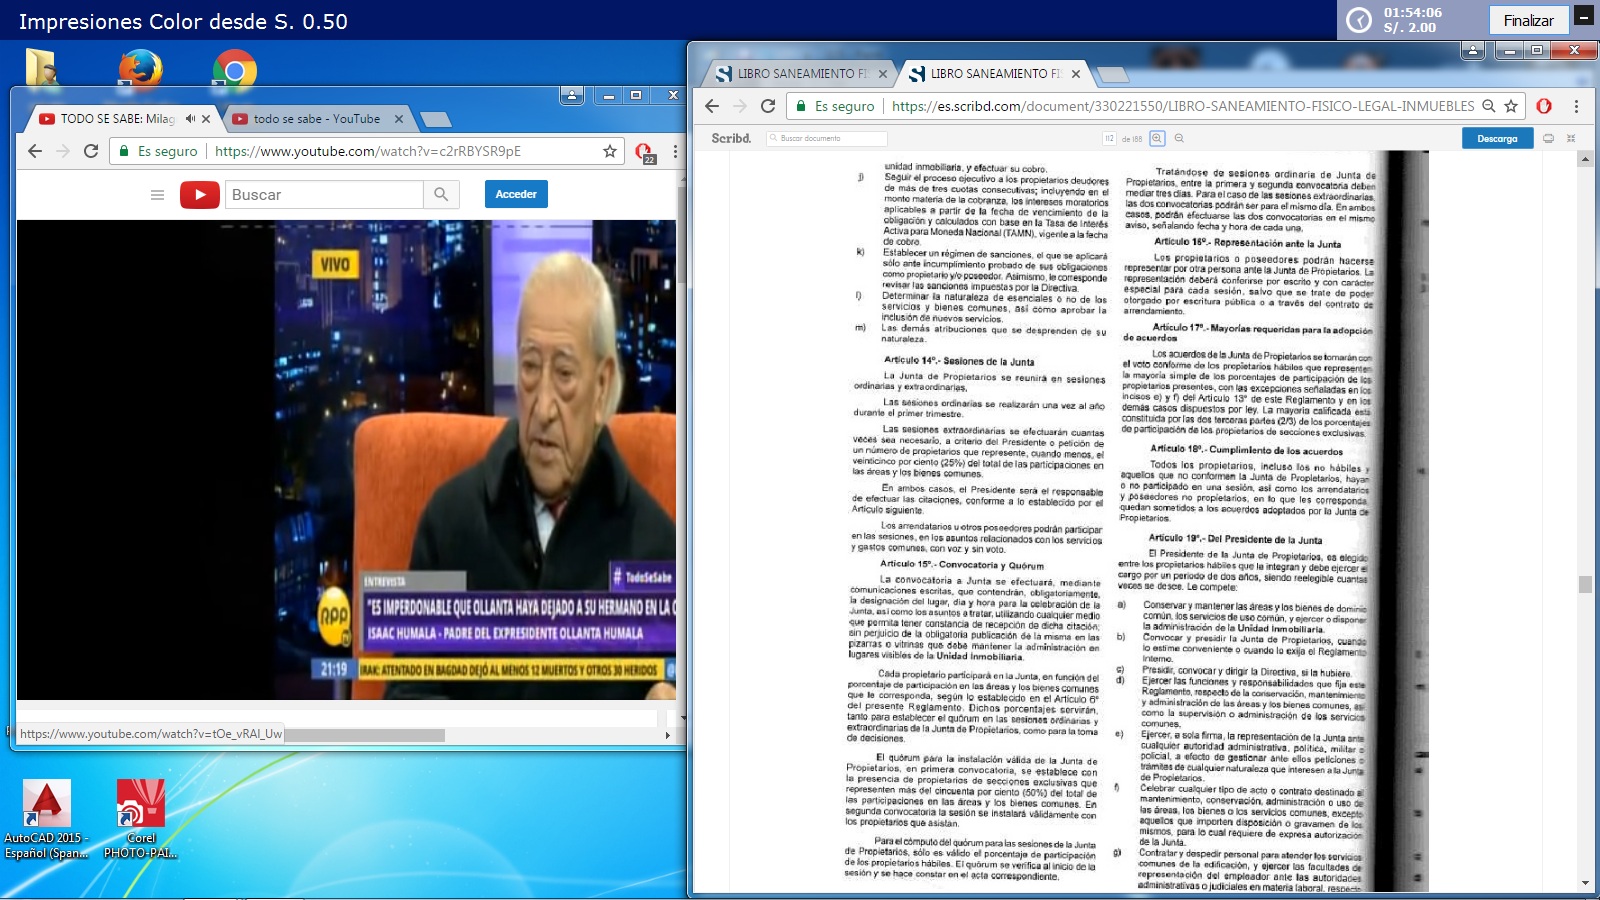Click the YouTube search magnifier button
Screen dimensions: 1600x900
(441, 195)
